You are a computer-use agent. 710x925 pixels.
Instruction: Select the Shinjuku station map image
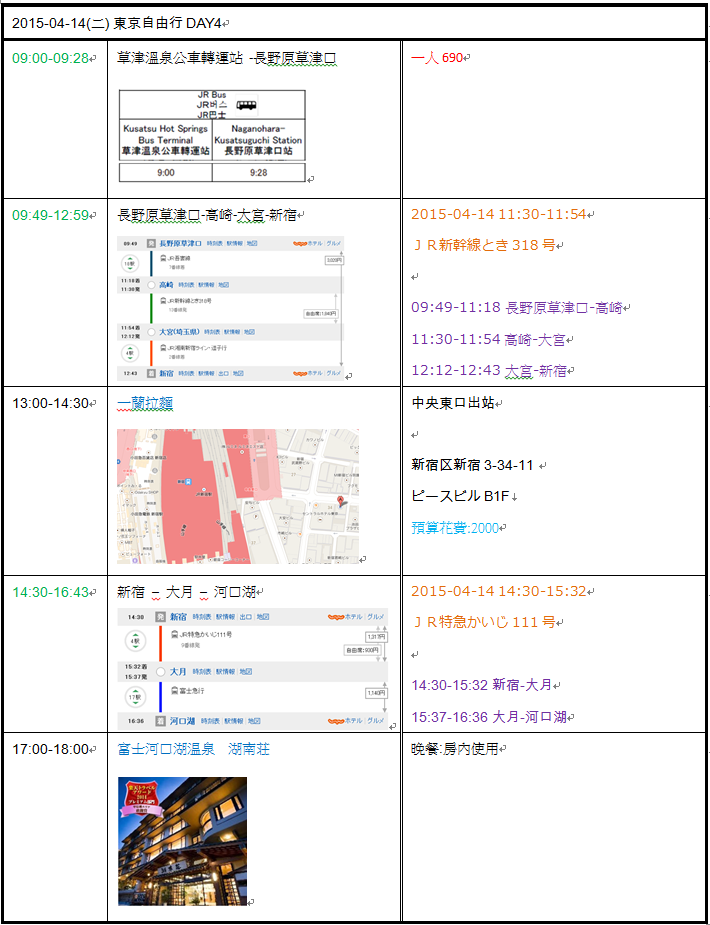click(238, 496)
